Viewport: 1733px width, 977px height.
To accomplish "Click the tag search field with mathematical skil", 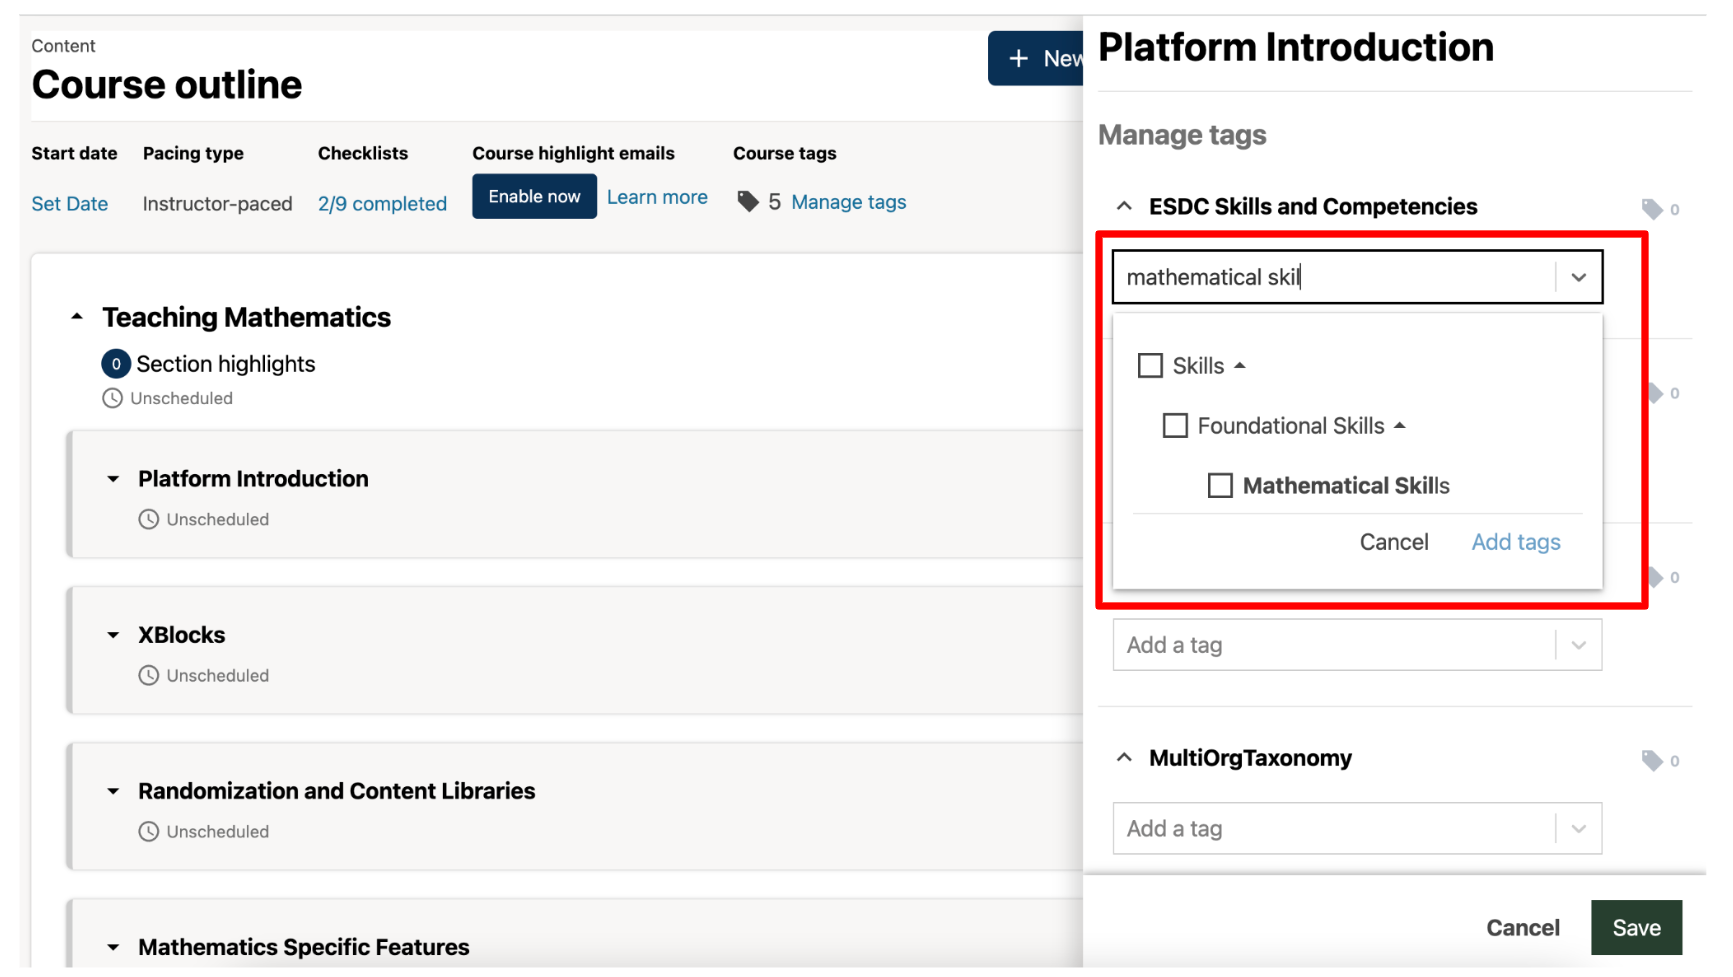I will (x=1357, y=277).
